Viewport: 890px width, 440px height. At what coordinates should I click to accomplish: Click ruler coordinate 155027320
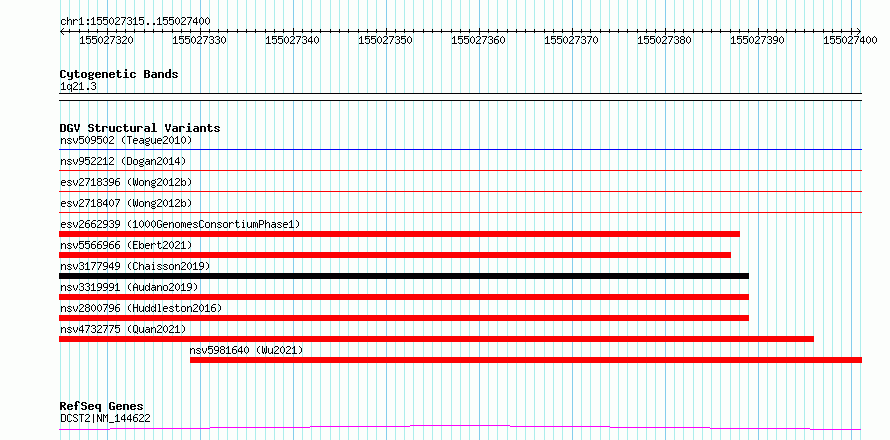(107, 40)
